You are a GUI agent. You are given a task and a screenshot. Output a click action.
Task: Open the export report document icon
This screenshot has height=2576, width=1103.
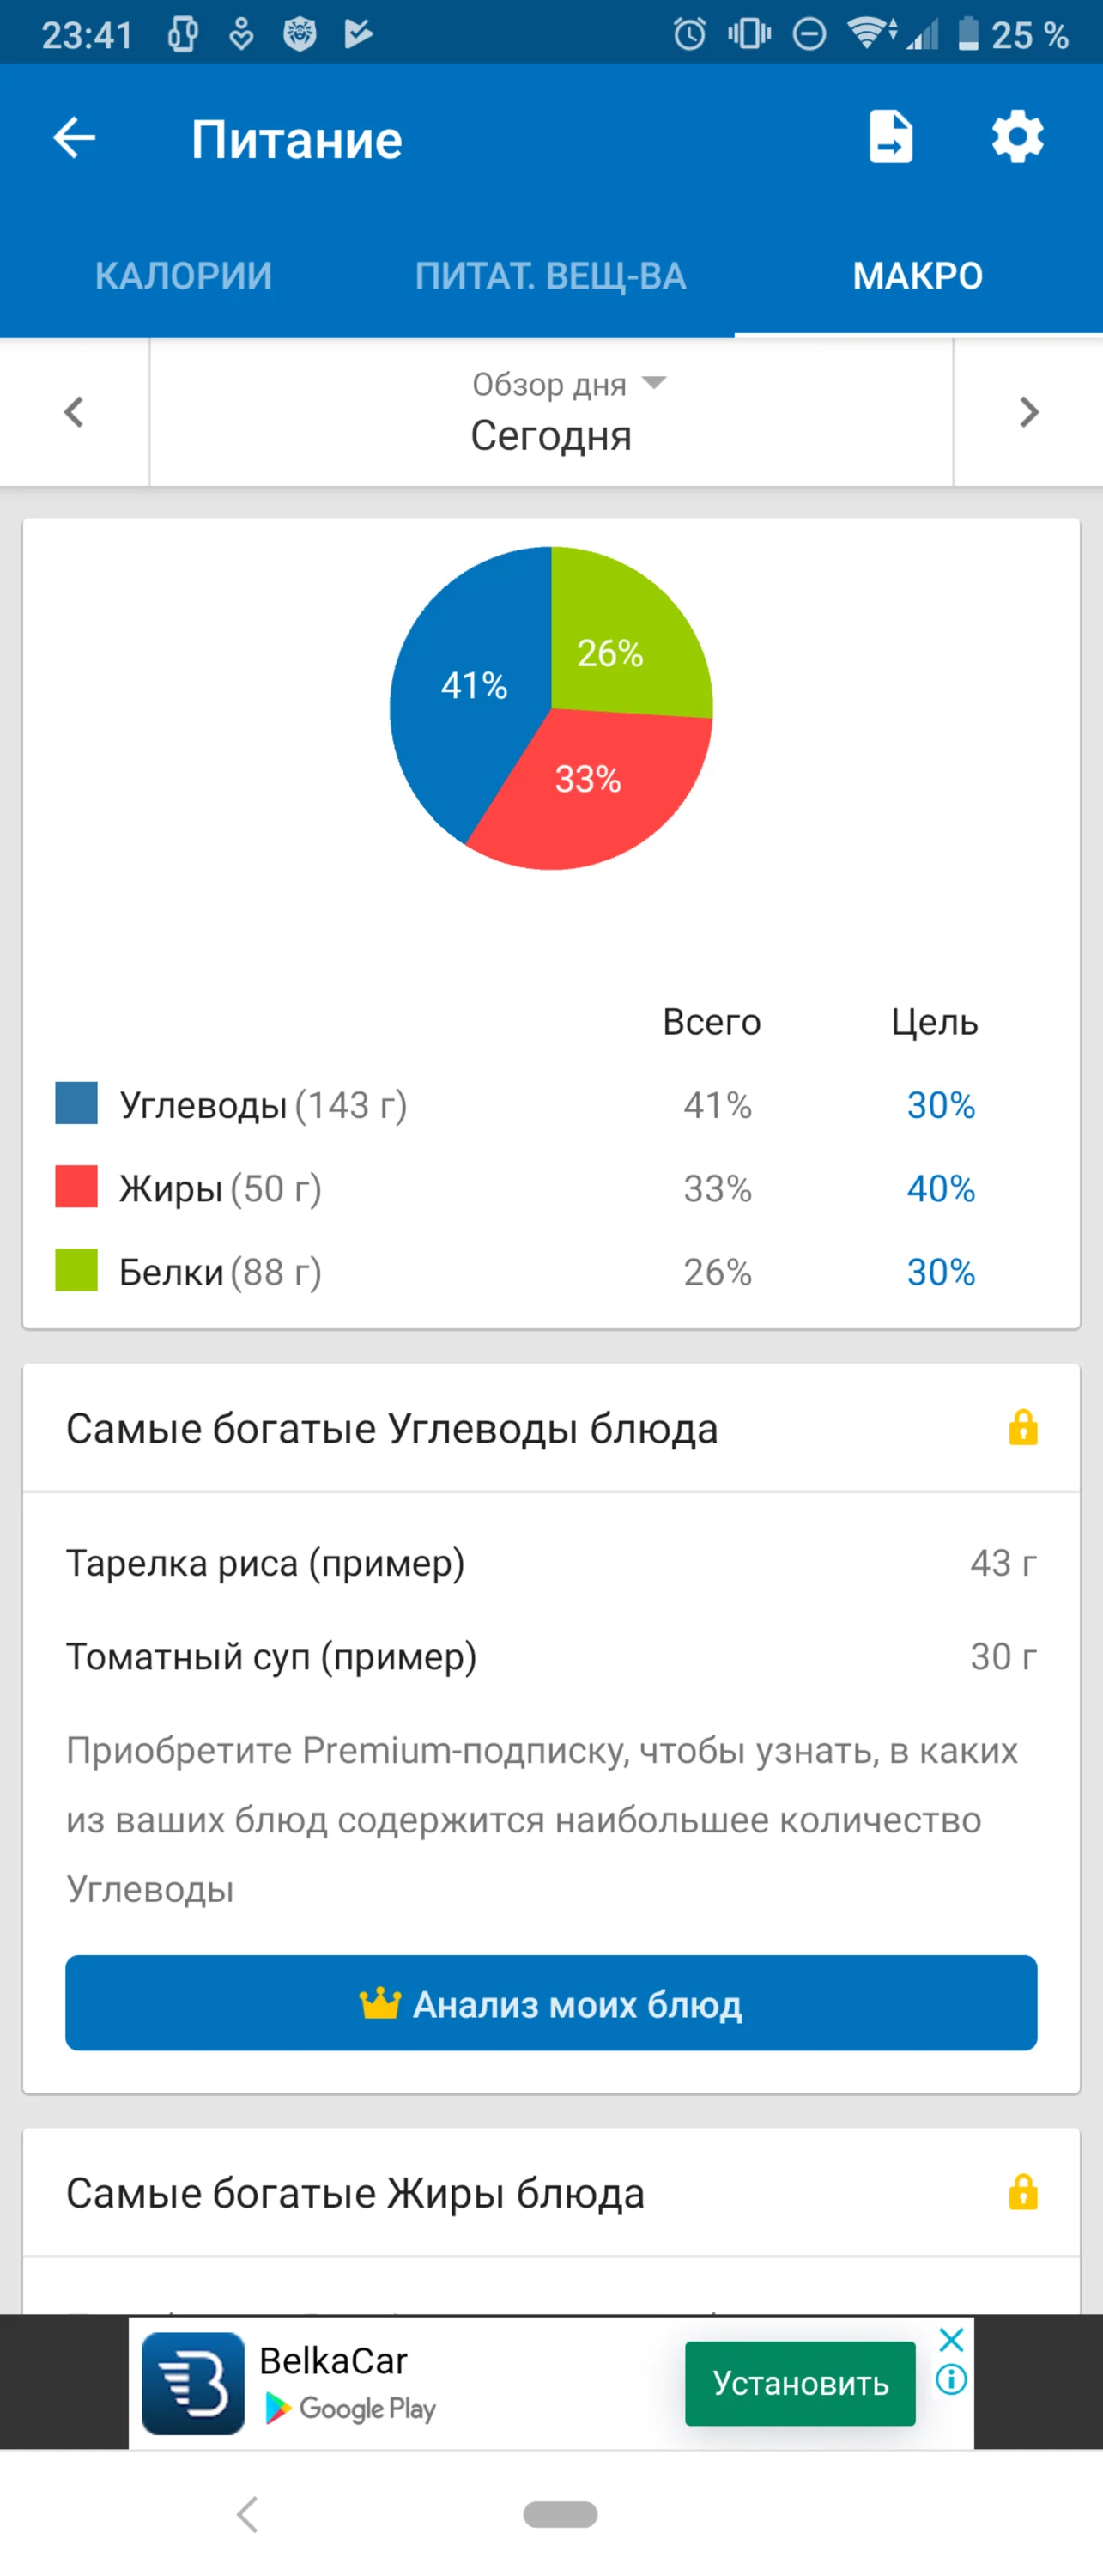tap(889, 138)
